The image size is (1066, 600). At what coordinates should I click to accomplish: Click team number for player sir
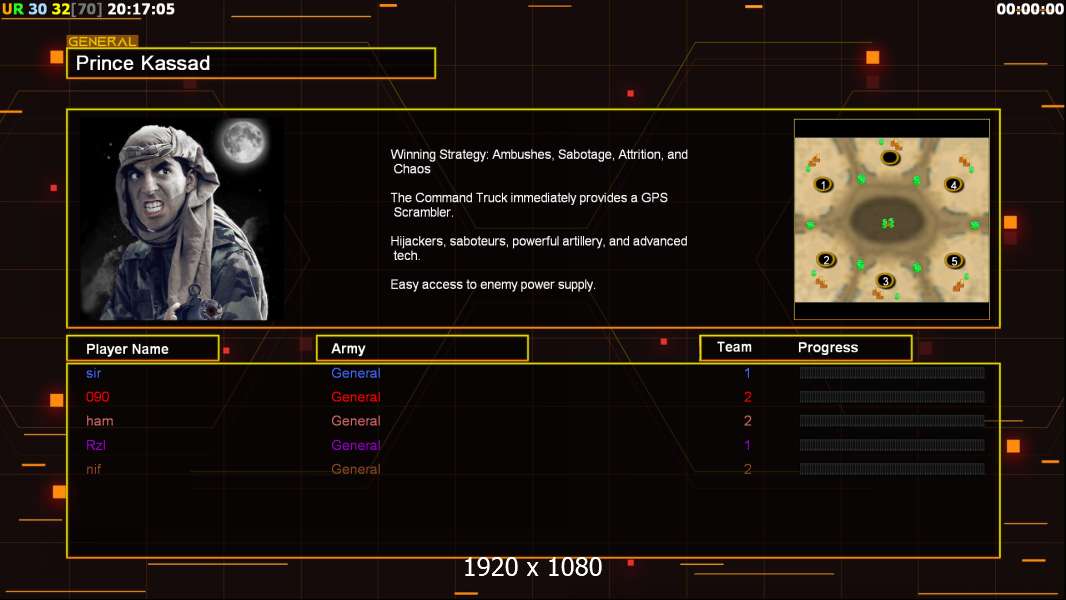tap(747, 373)
